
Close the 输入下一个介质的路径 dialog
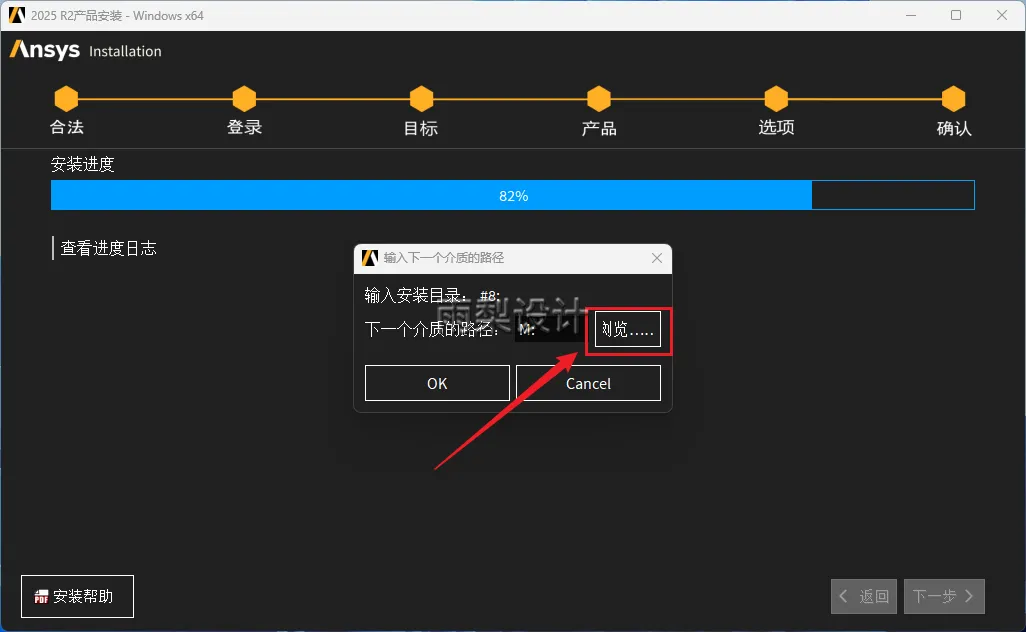pos(657,258)
